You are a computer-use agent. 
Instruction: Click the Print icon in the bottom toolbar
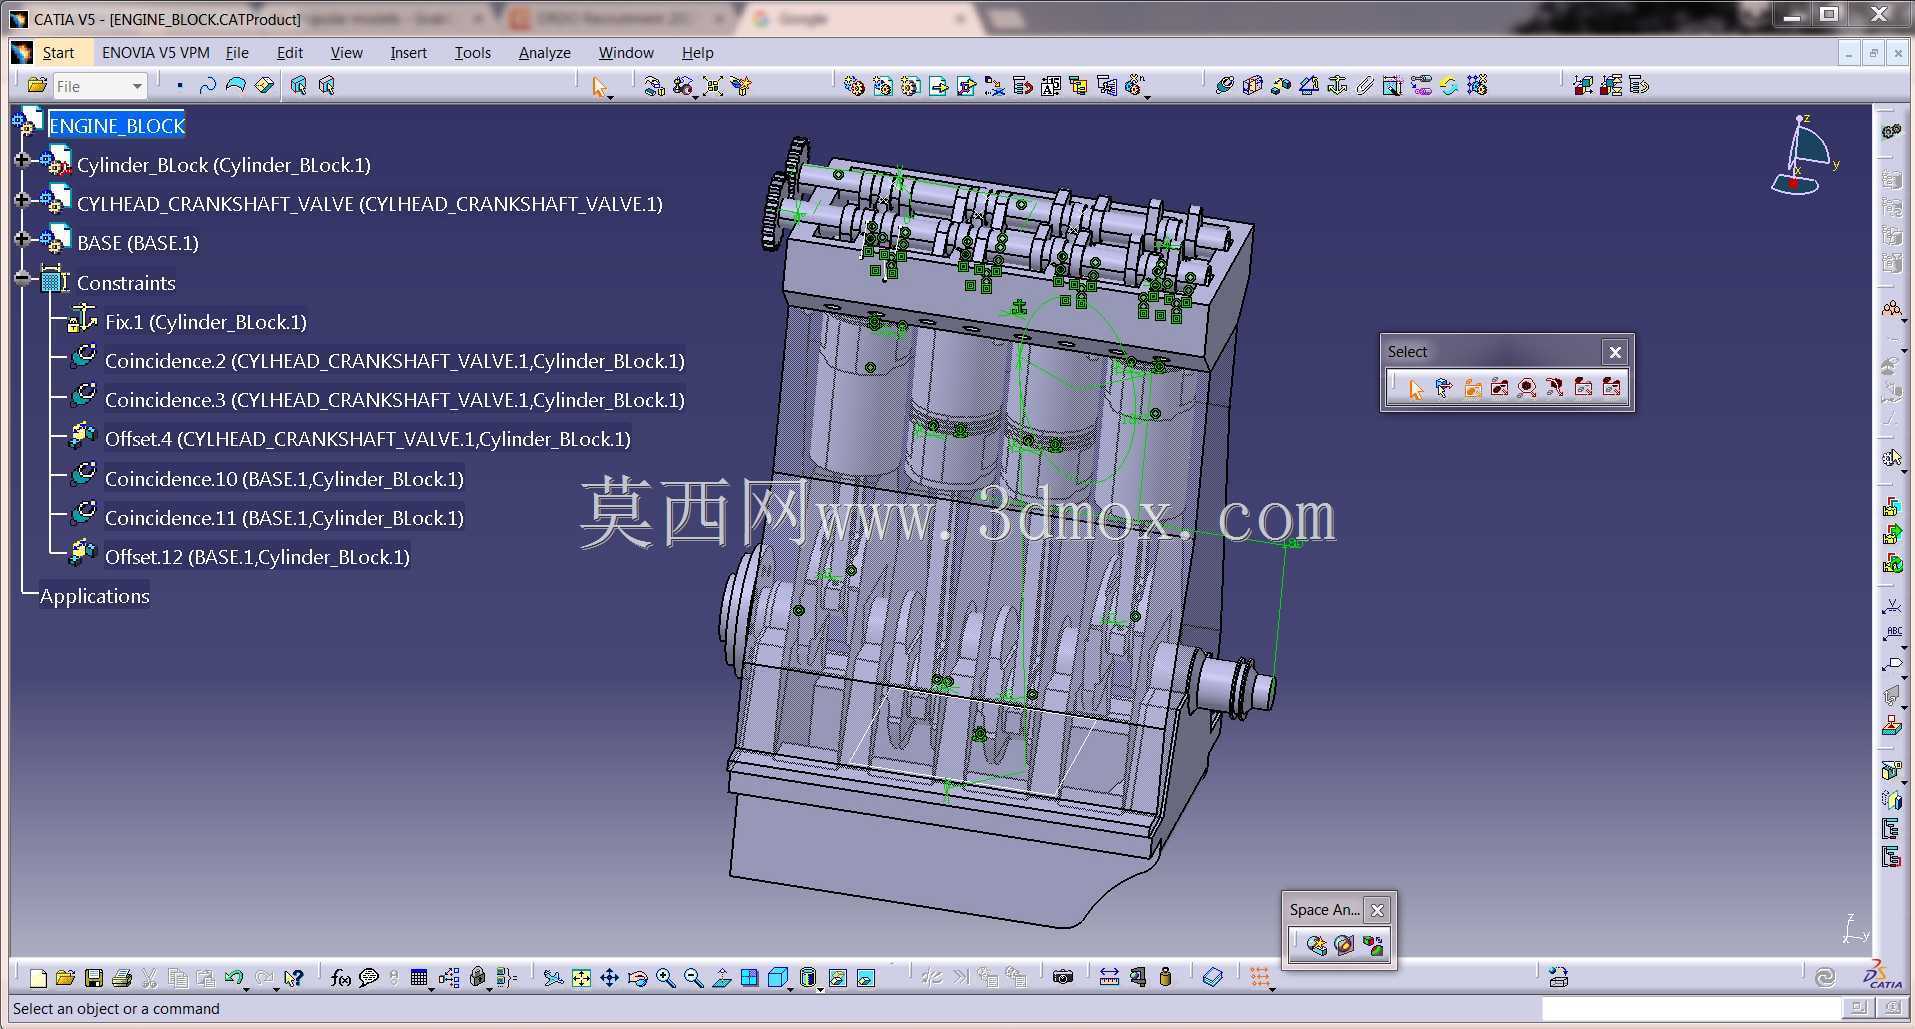point(122,978)
